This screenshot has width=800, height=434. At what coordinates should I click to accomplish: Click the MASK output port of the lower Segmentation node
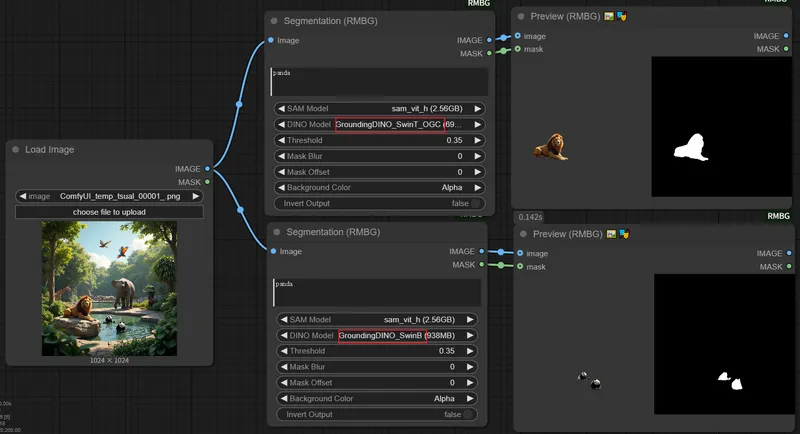tap(481, 265)
